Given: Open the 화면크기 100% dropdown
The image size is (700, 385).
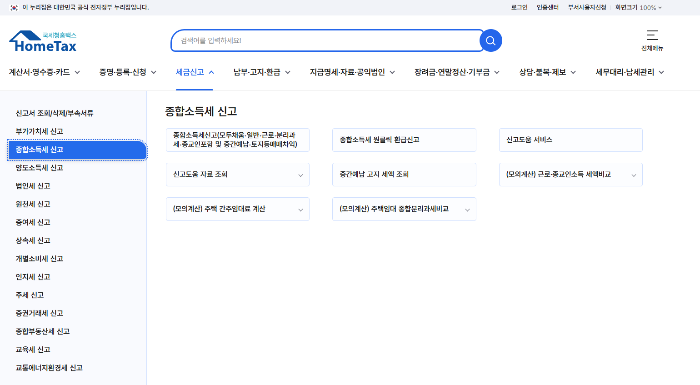Looking at the screenshot, I should pyautogui.click(x=638, y=8).
